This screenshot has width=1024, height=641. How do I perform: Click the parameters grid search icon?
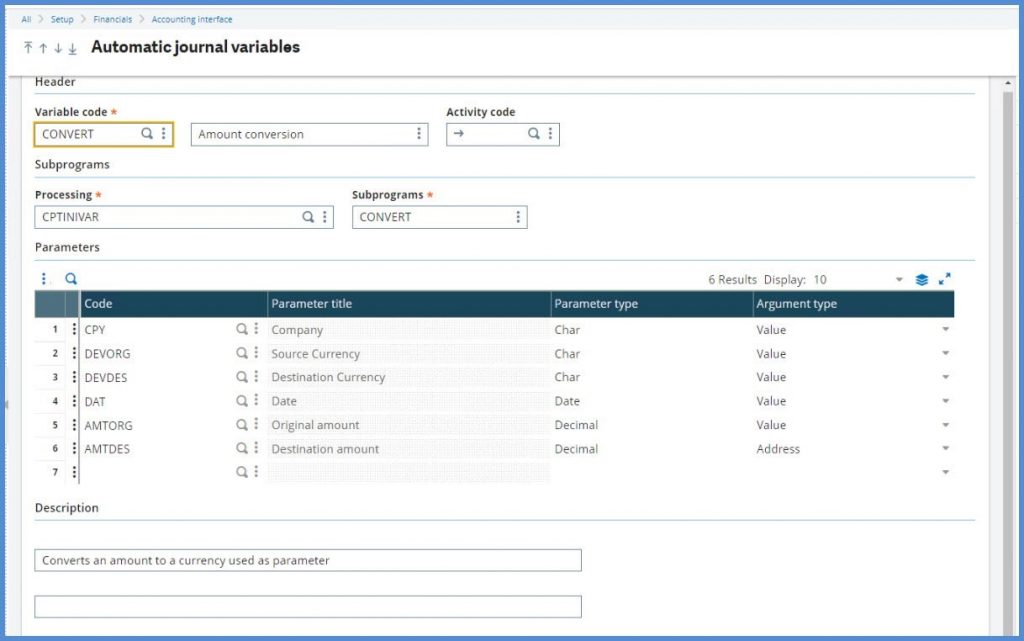71,280
